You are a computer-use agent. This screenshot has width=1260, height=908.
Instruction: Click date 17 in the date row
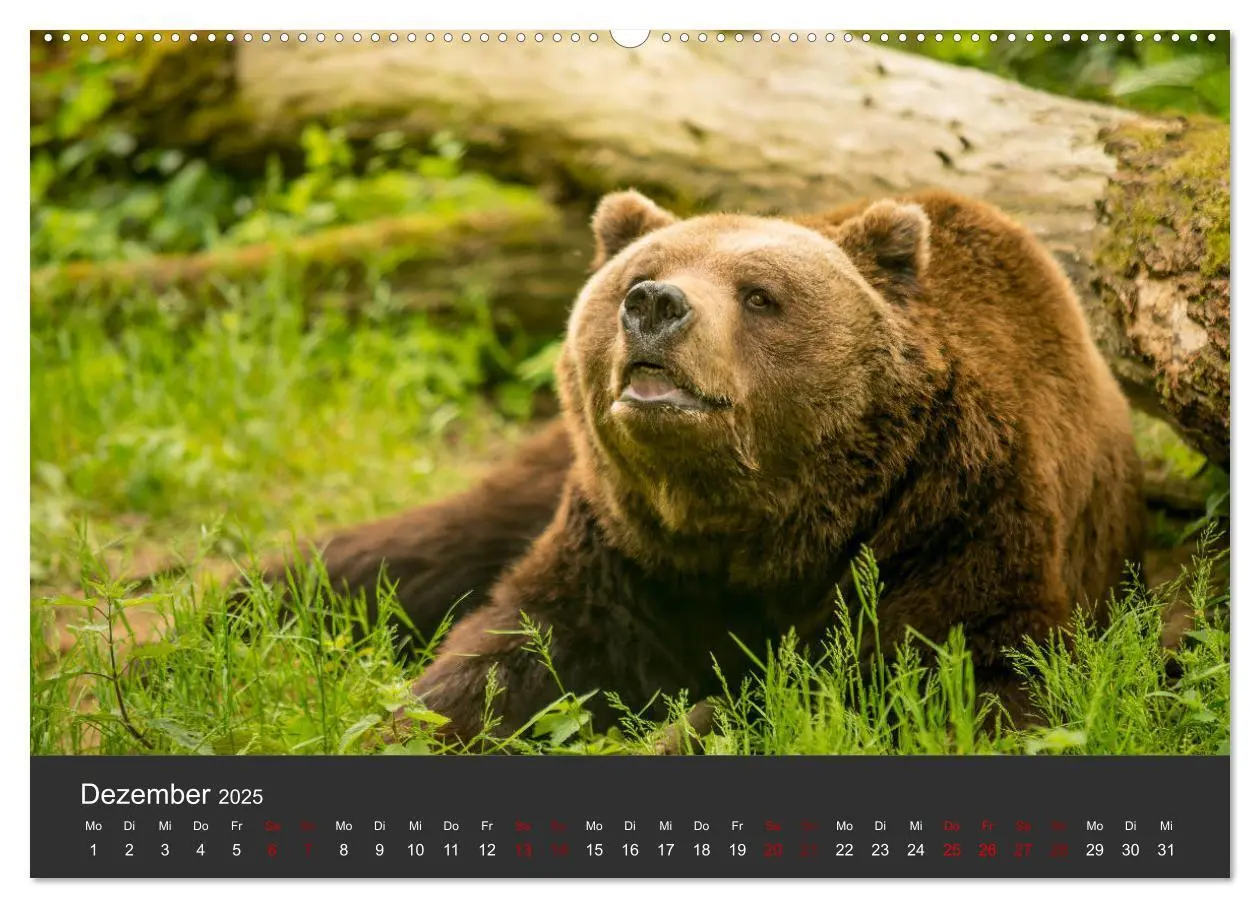[x=666, y=850]
